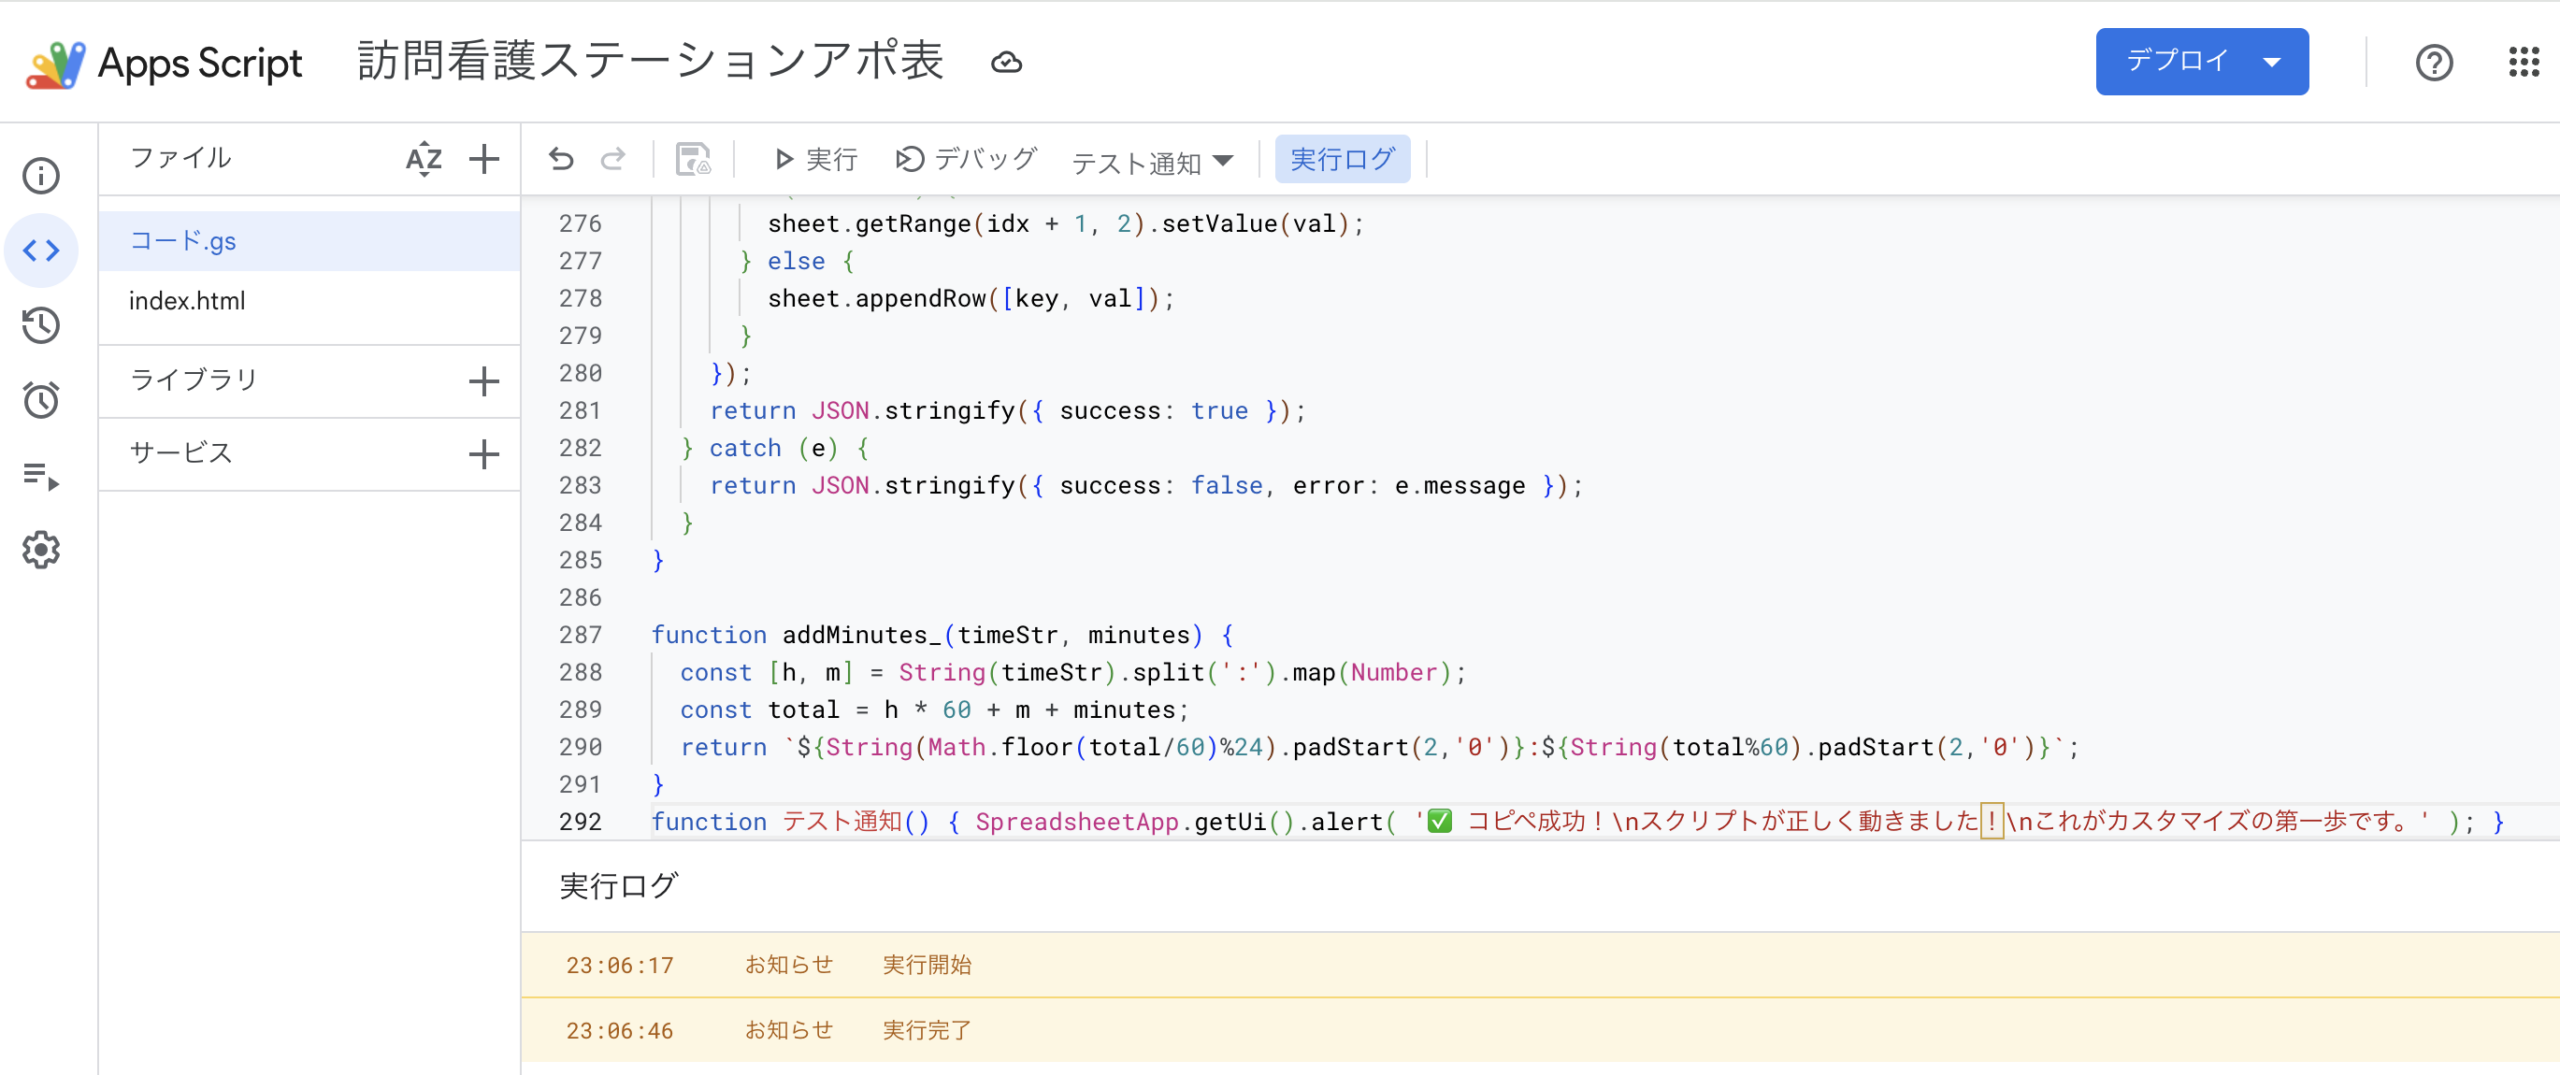Click the Undo arrow in toolbar

[x=561, y=159]
